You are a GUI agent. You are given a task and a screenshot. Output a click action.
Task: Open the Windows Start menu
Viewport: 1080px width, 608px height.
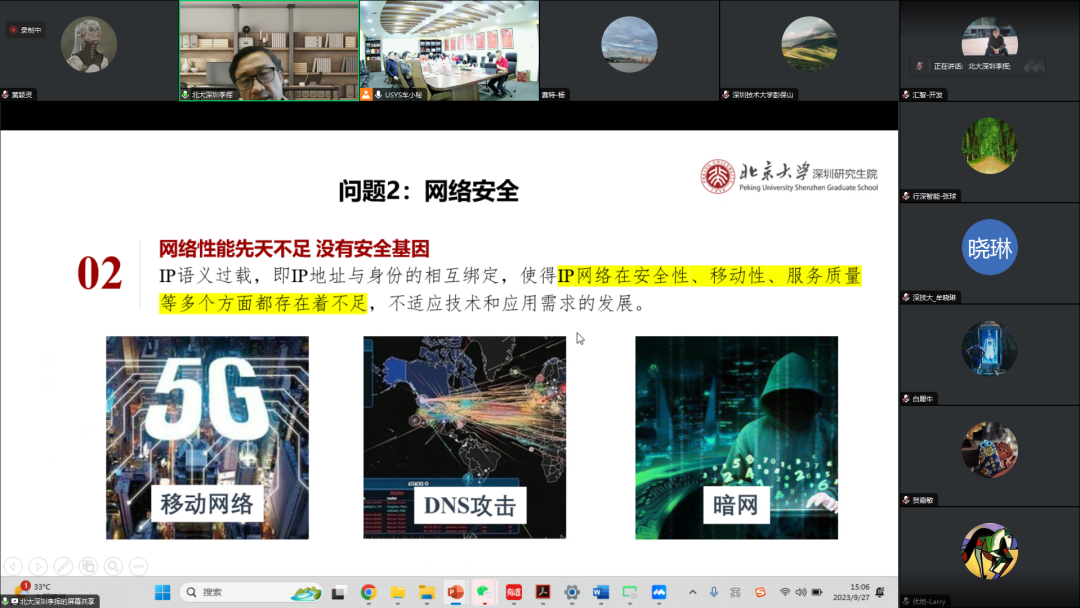pos(163,592)
